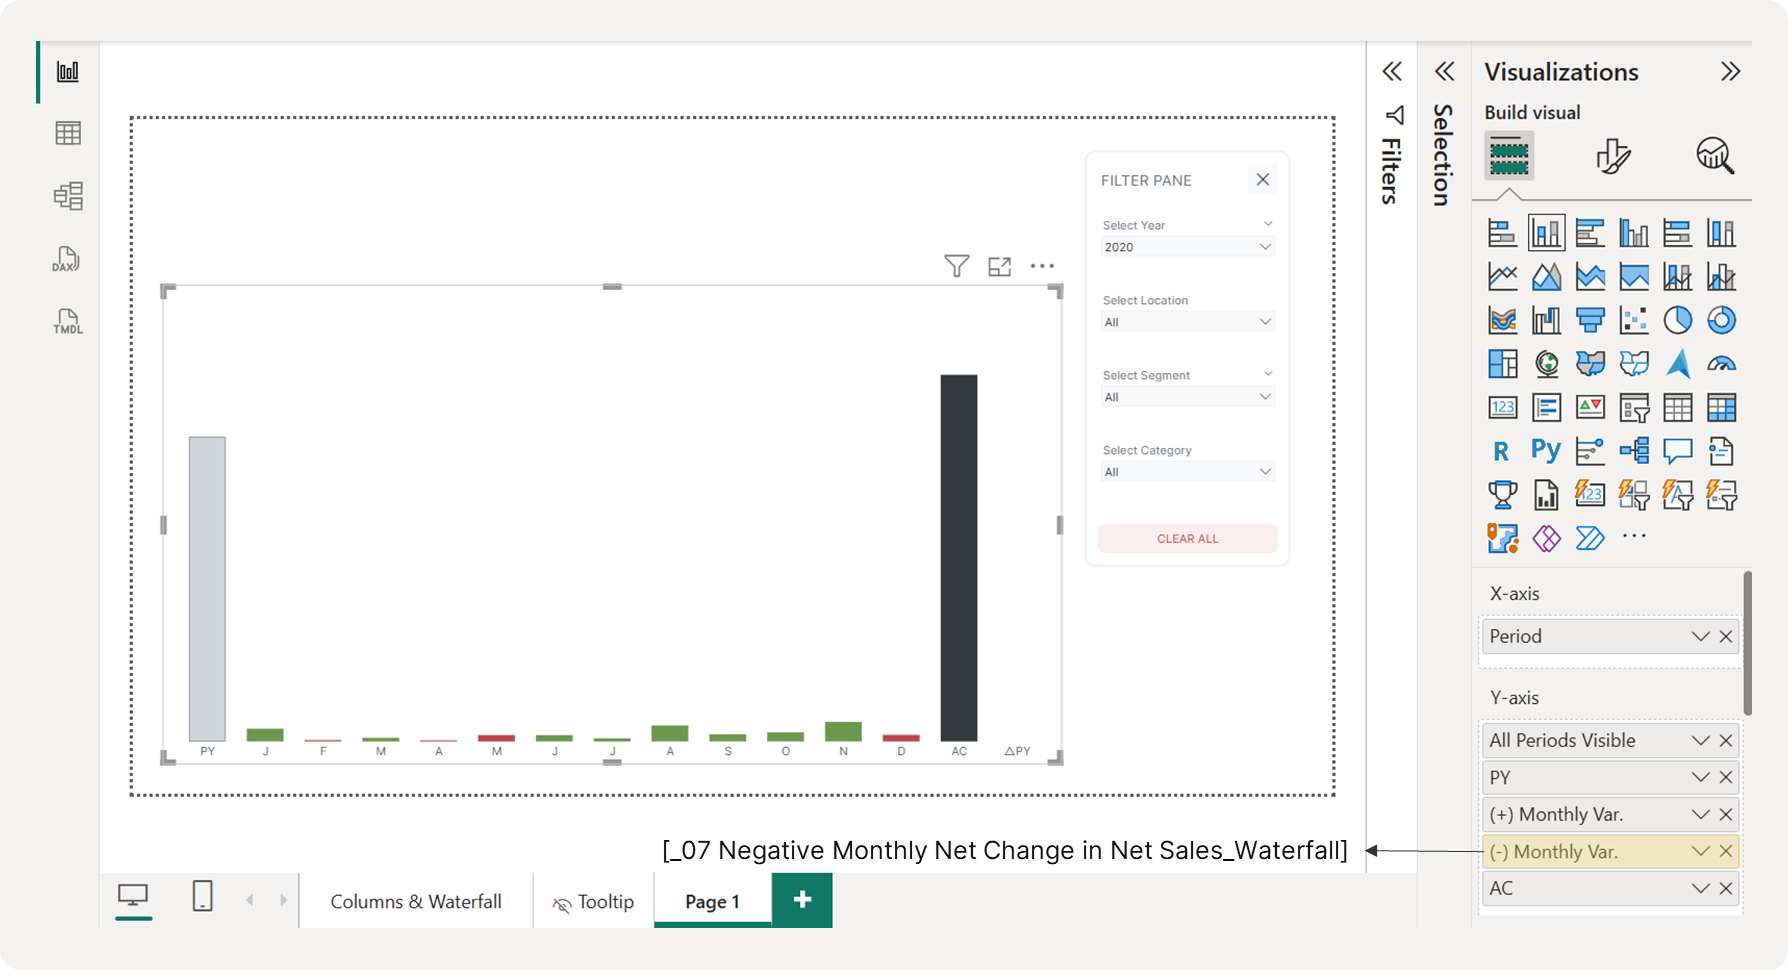The image size is (1788, 970).
Task: Switch to mobile layout view
Action: [202, 896]
